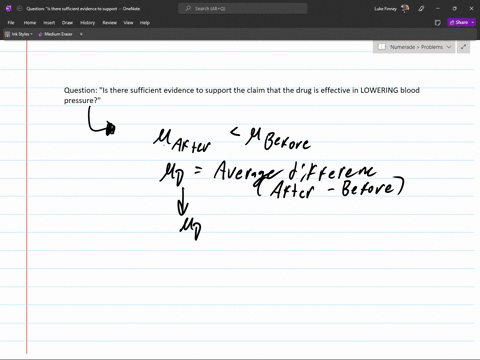Screen dimensions: 480x360
Task: Expand the Share button dropdown arrow
Action: click(x=473, y=22)
